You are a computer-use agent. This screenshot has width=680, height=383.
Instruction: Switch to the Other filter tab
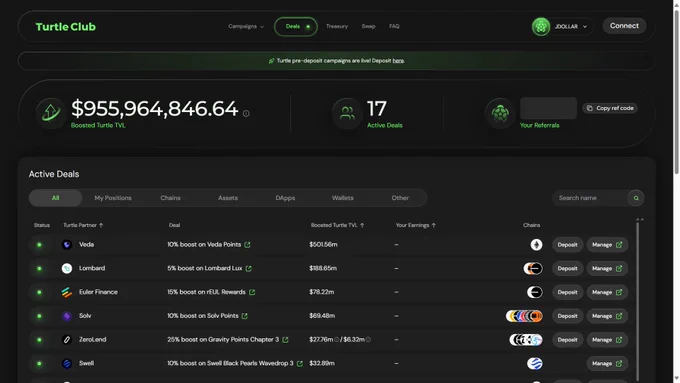coord(400,198)
